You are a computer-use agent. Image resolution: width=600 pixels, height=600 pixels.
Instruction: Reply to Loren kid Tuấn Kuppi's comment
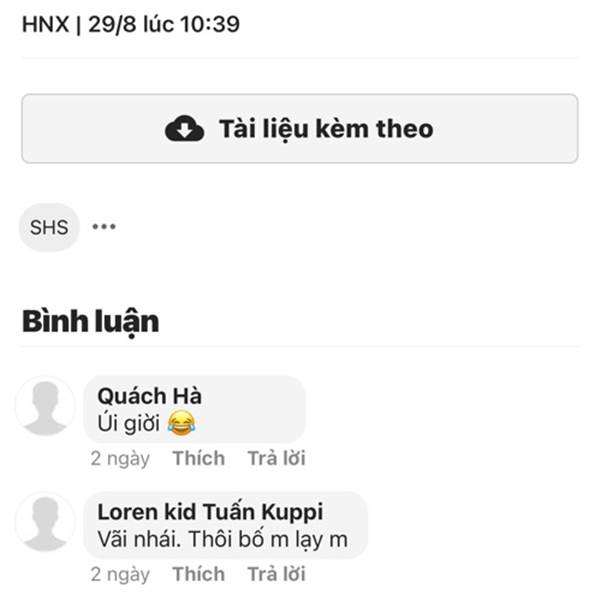[276, 574]
